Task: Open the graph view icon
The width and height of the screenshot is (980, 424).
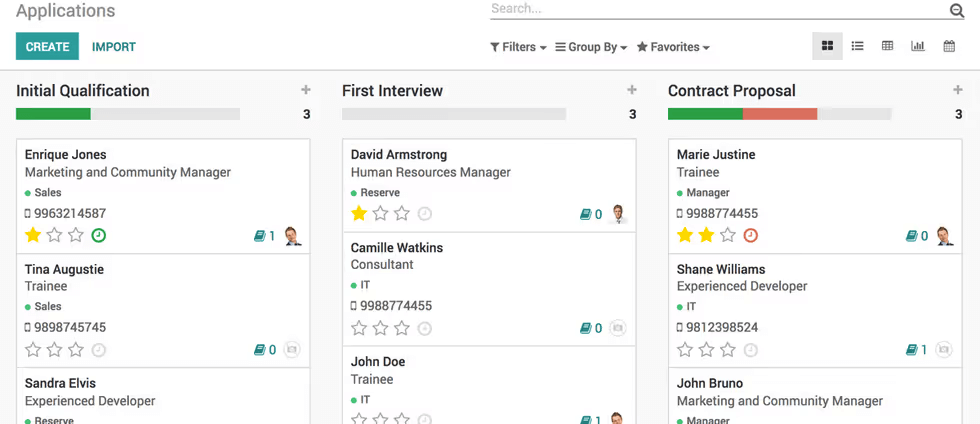Action: [918, 46]
